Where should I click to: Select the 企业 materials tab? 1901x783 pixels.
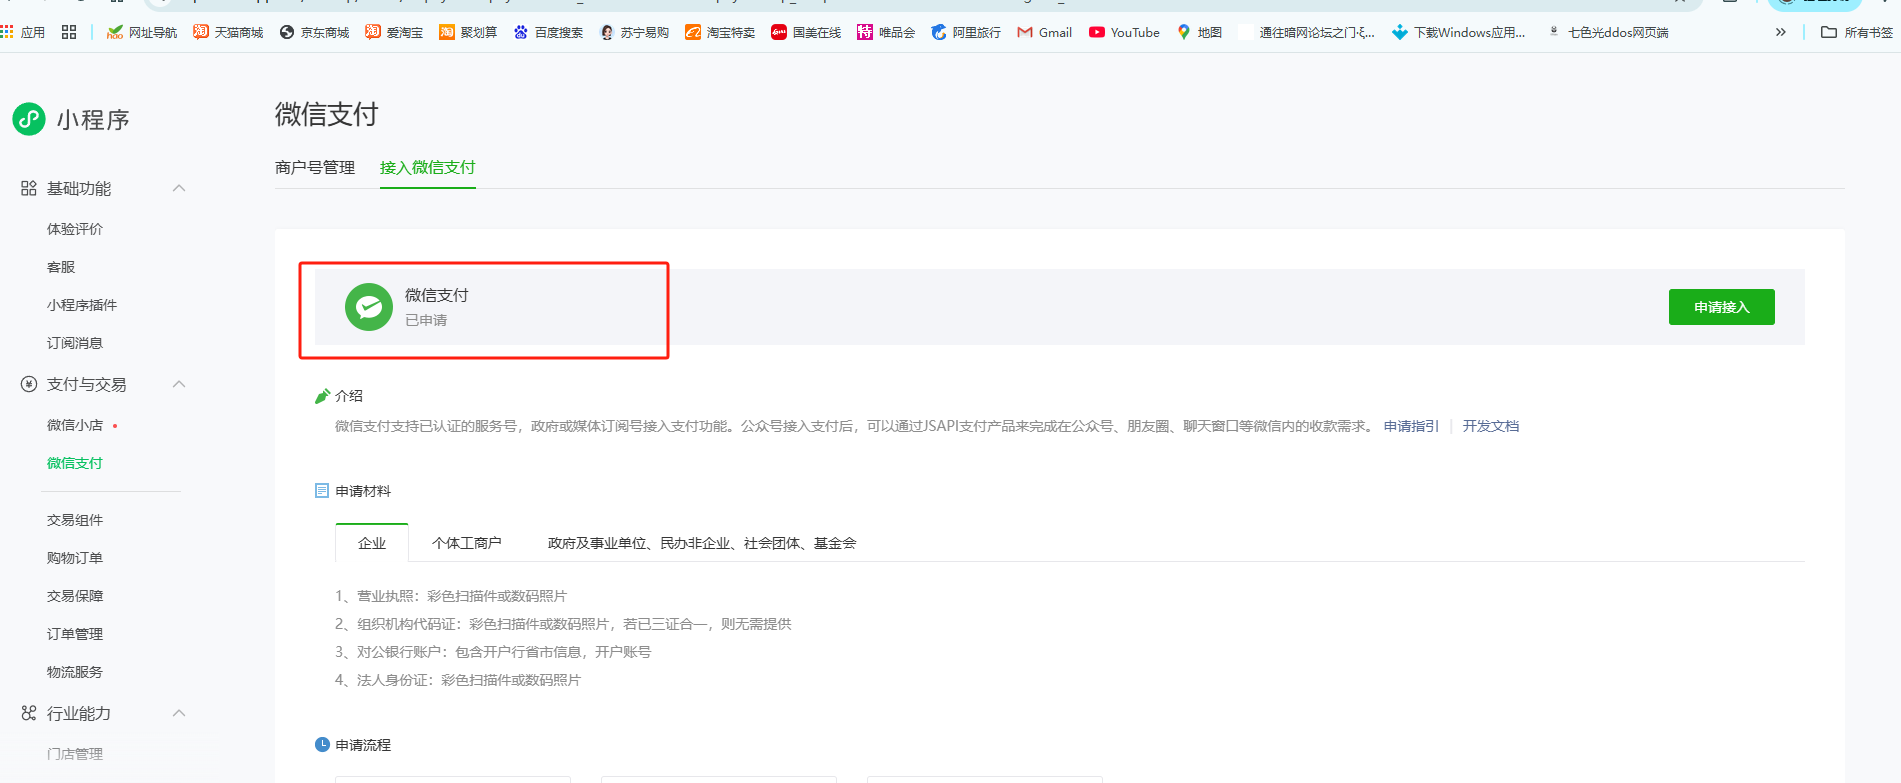tap(372, 543)
